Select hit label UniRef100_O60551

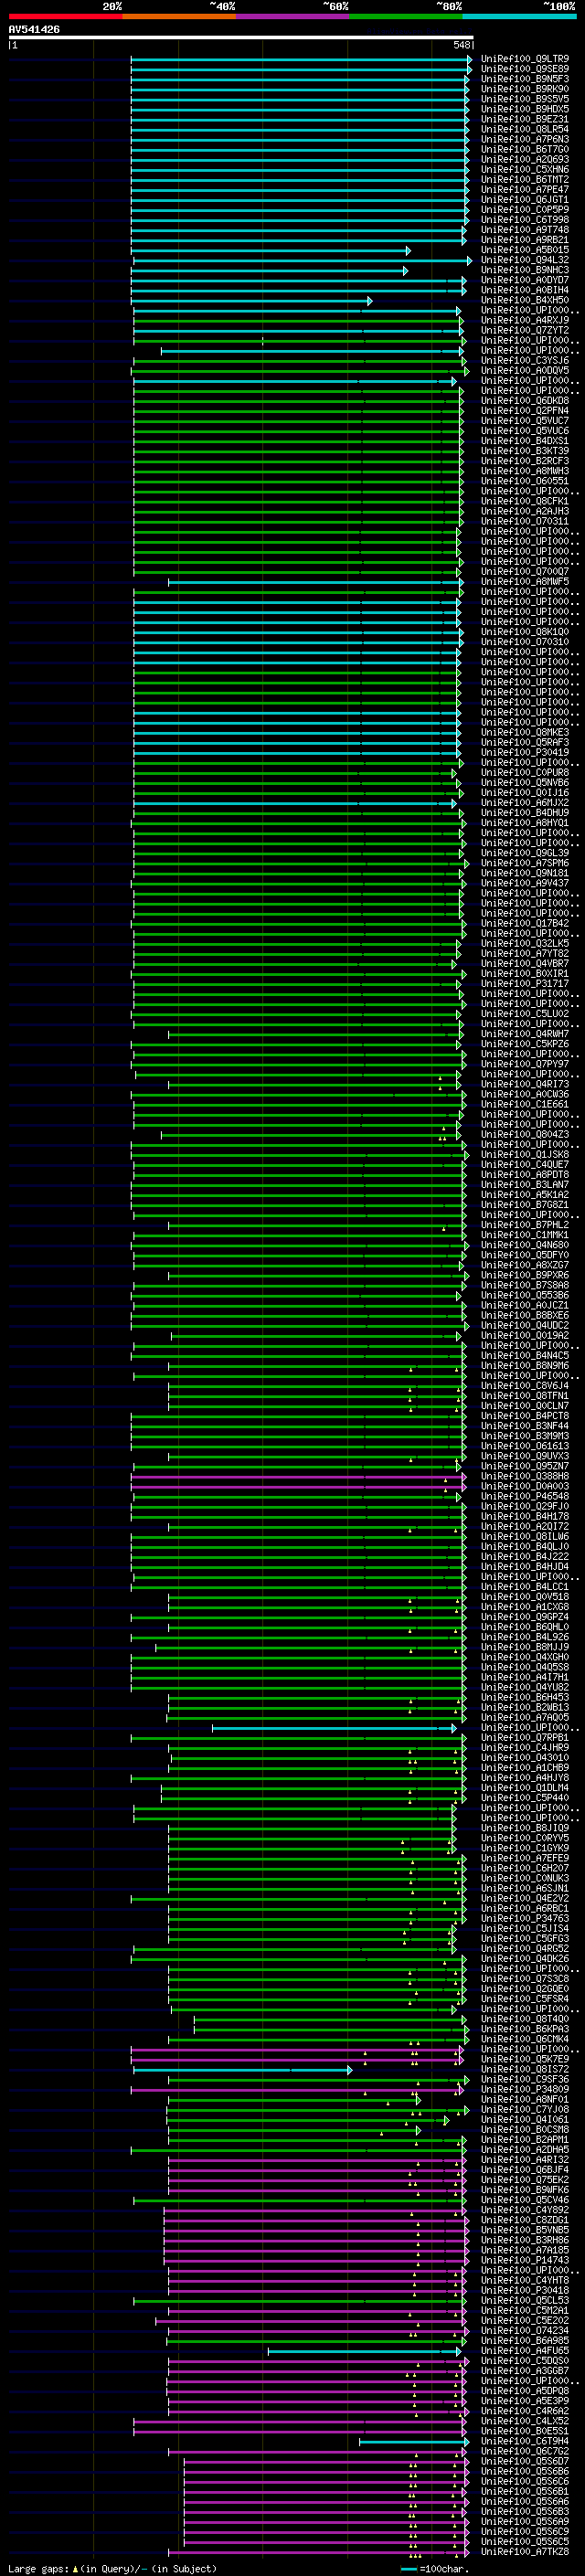point(524,481)
